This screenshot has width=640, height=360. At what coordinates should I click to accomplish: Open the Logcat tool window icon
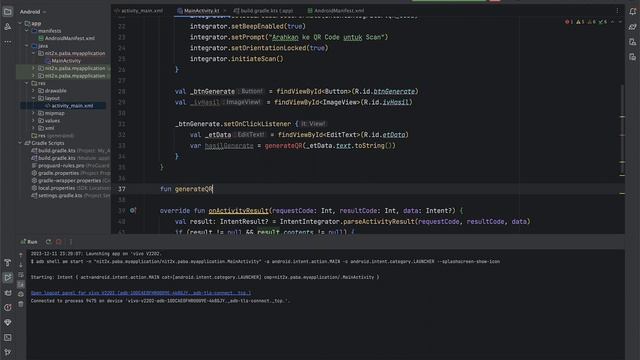pos(8,293)
